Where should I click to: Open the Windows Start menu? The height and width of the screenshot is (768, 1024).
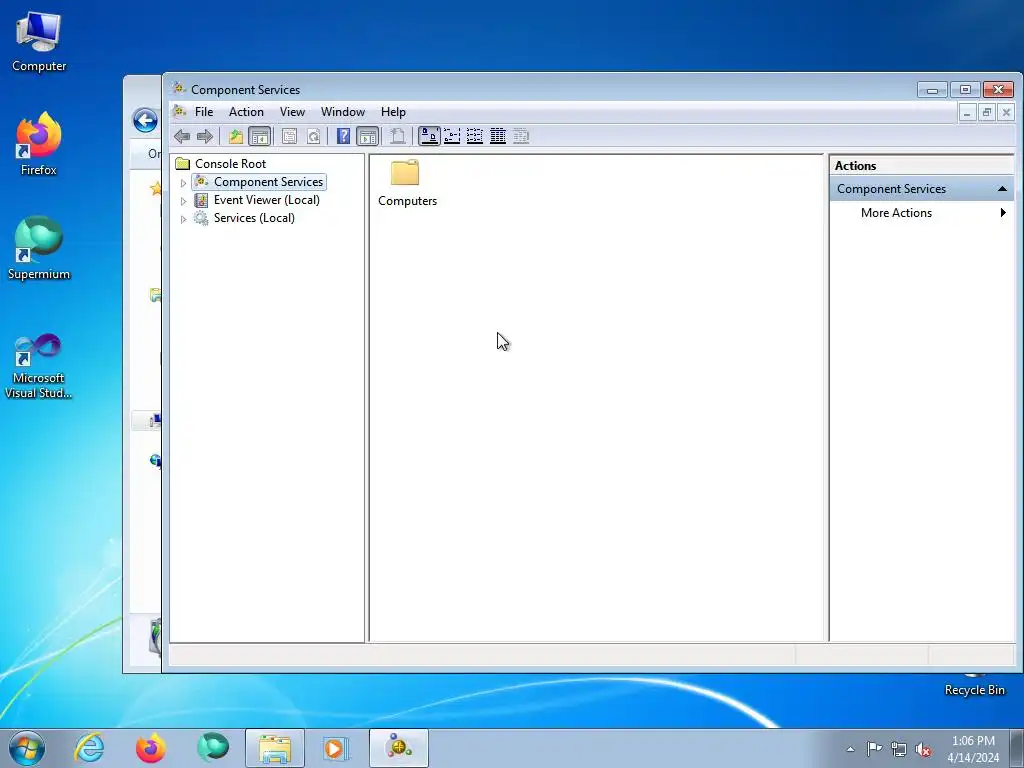pyautogui.click(x=27, y=748)
